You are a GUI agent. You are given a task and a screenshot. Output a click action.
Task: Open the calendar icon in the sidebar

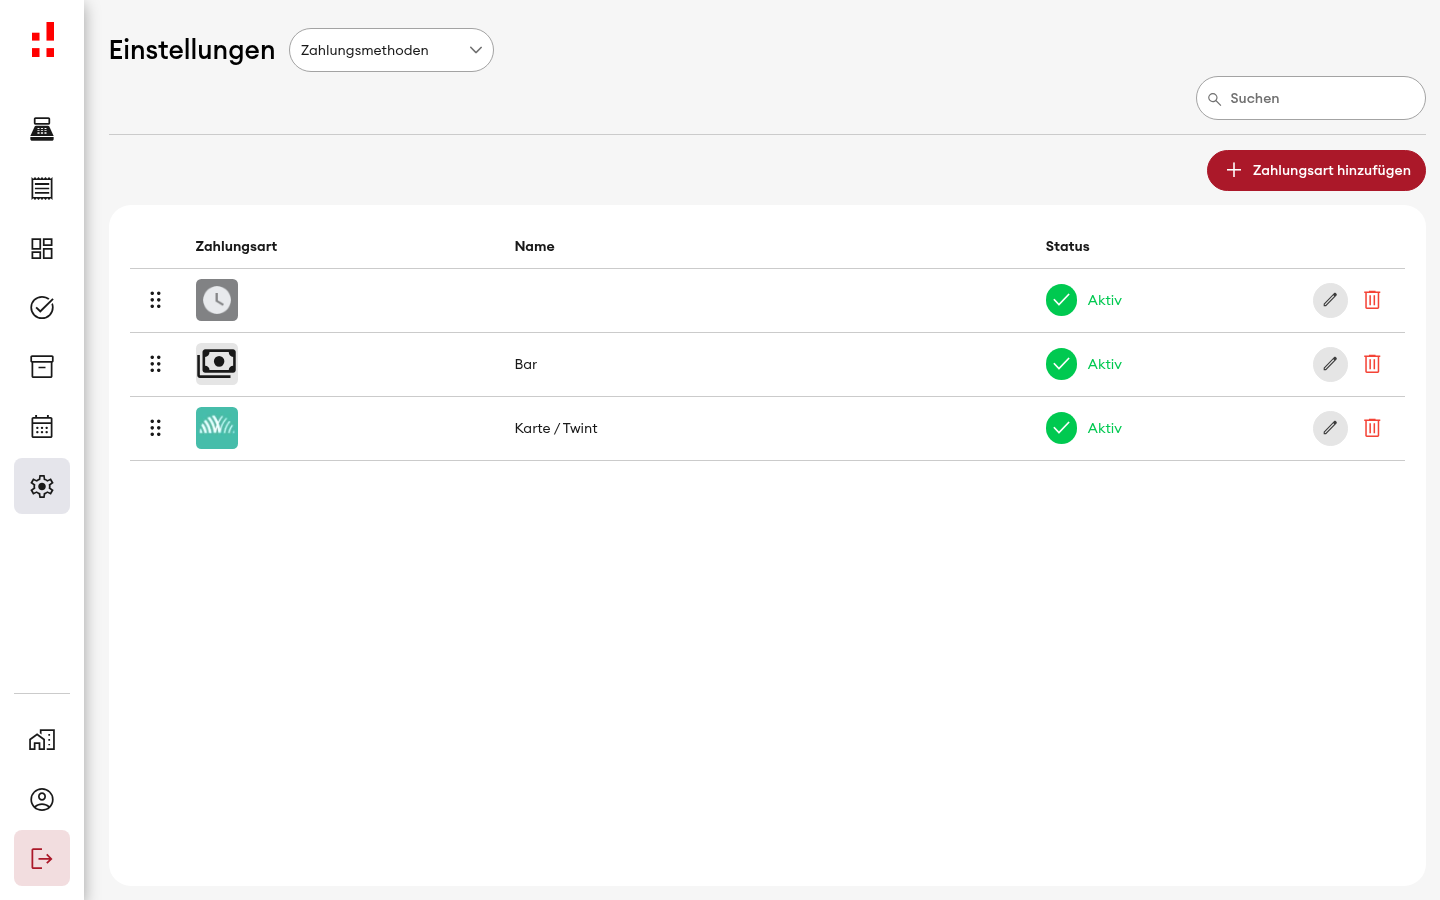coord(42,427)
